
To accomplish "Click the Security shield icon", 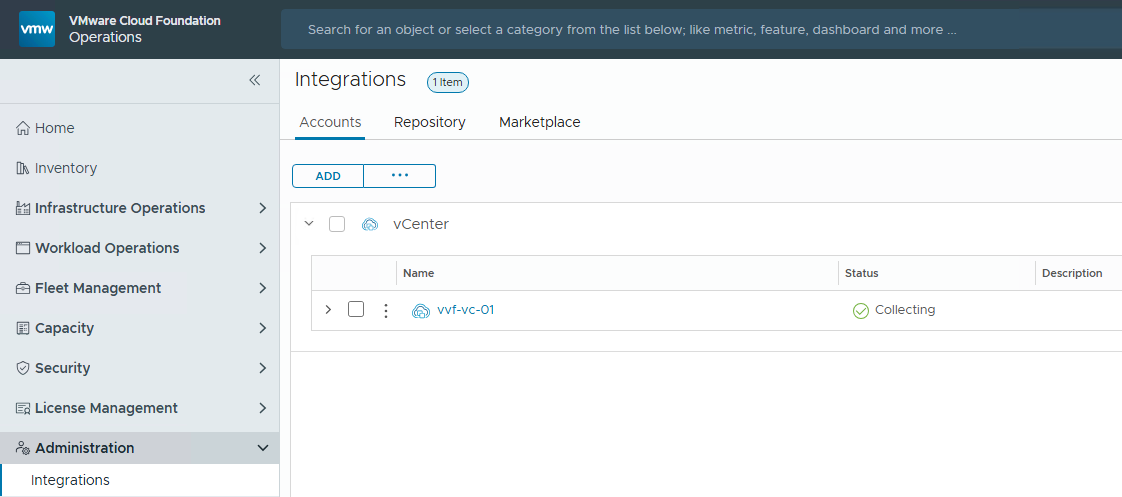I will 23,368.
